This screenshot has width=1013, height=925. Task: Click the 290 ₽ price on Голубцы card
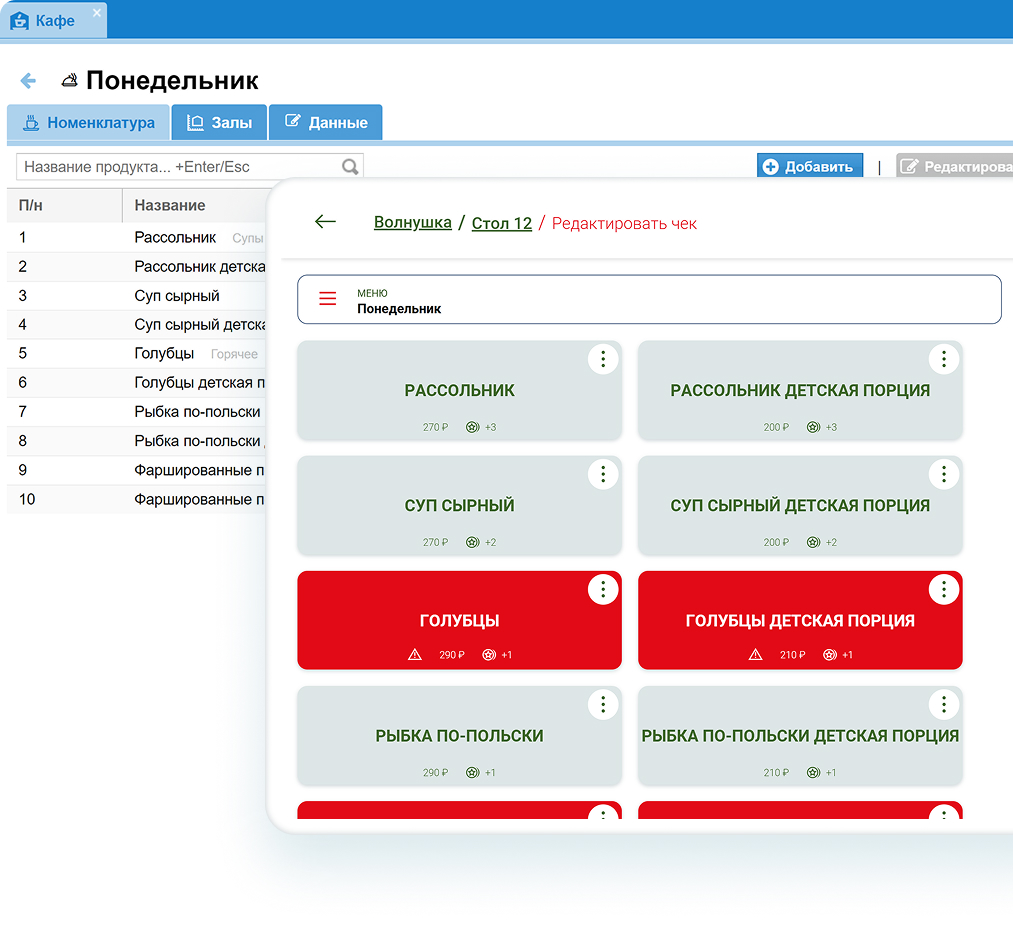(x=452, y=654)
